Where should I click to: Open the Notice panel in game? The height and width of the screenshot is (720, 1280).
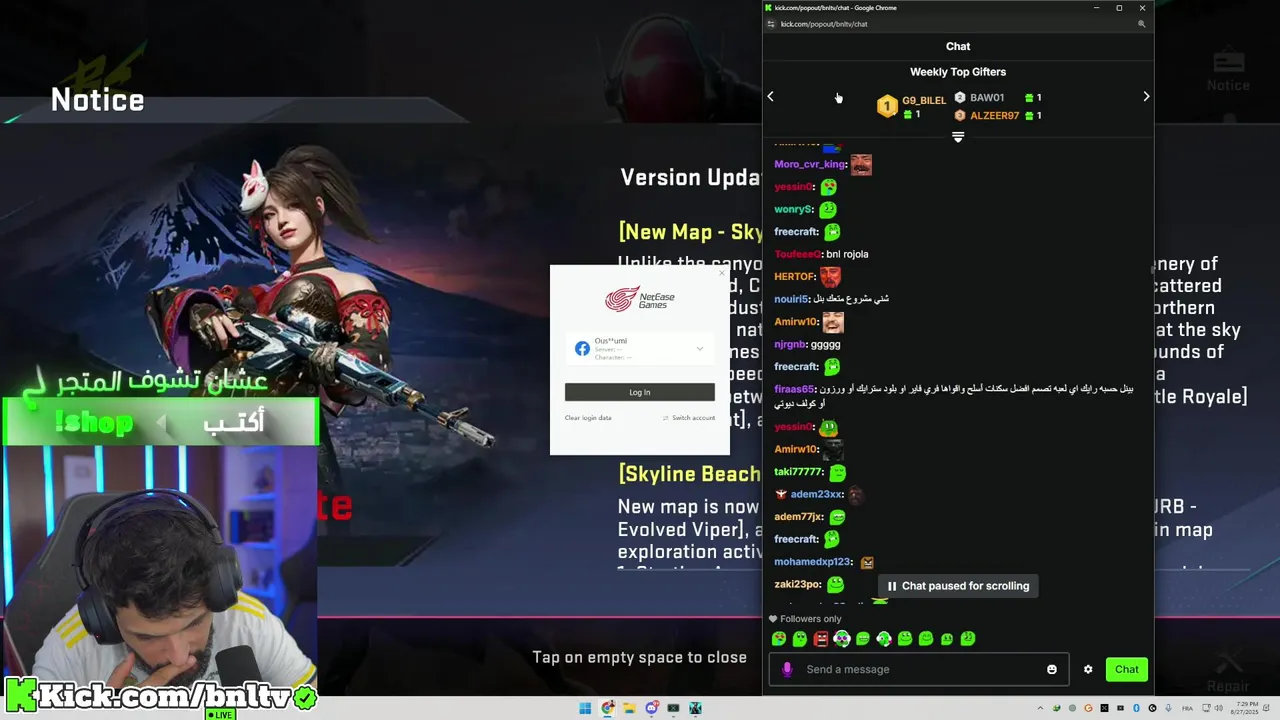coord(1228,72)
